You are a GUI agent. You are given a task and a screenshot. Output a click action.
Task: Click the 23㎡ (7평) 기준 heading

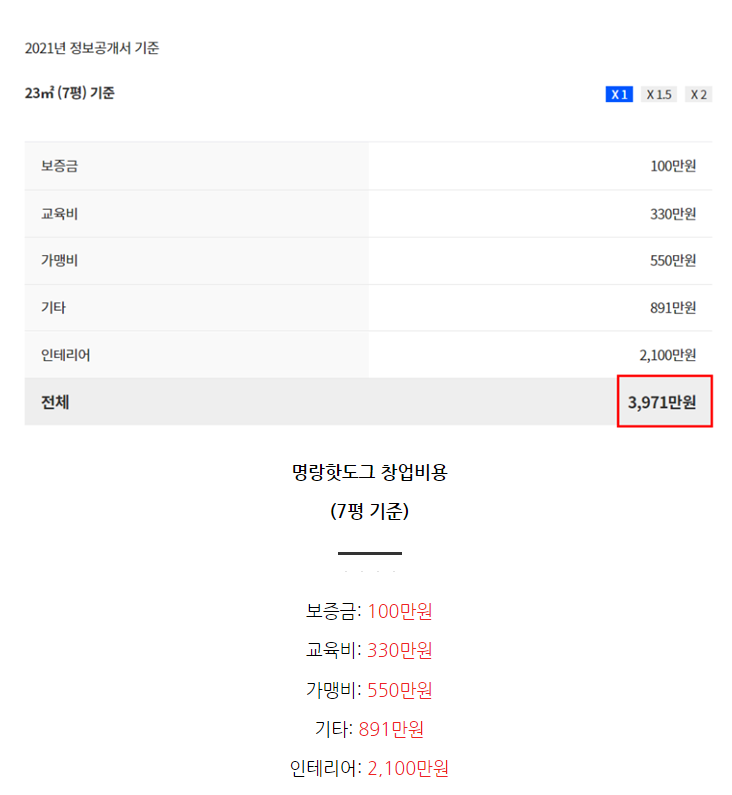coord(70,93)
